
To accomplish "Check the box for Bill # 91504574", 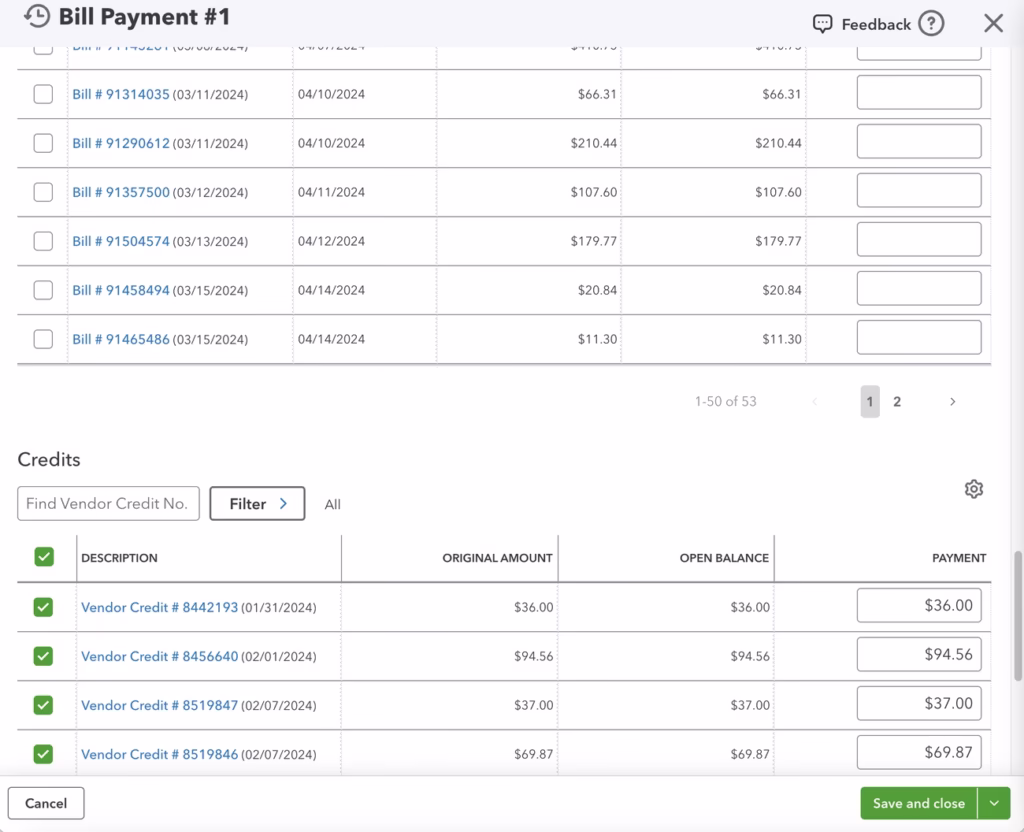I will 43,241.
